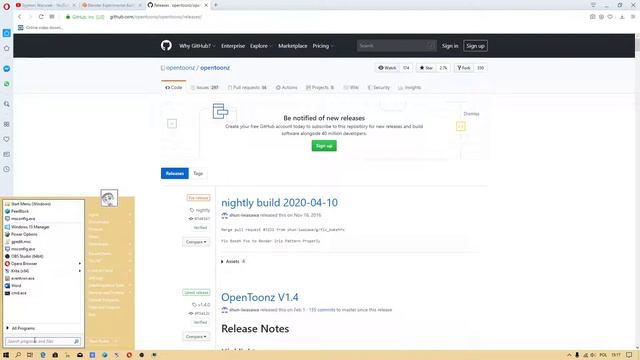
Task: Click the green Sign up button in the banner
Action: pyautogui.click(x=324, y=146)
